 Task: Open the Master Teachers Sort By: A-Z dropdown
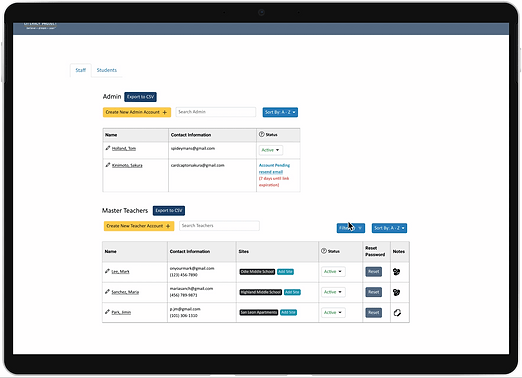click(389, 228)
